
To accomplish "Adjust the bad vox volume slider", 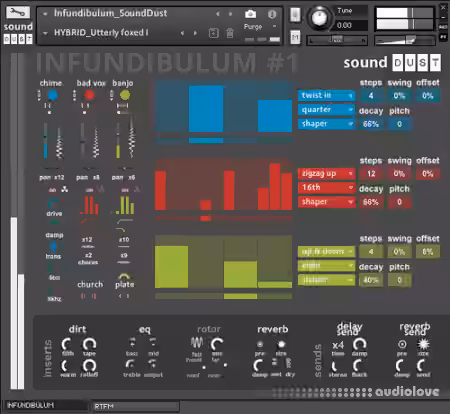I will point(82,141).
